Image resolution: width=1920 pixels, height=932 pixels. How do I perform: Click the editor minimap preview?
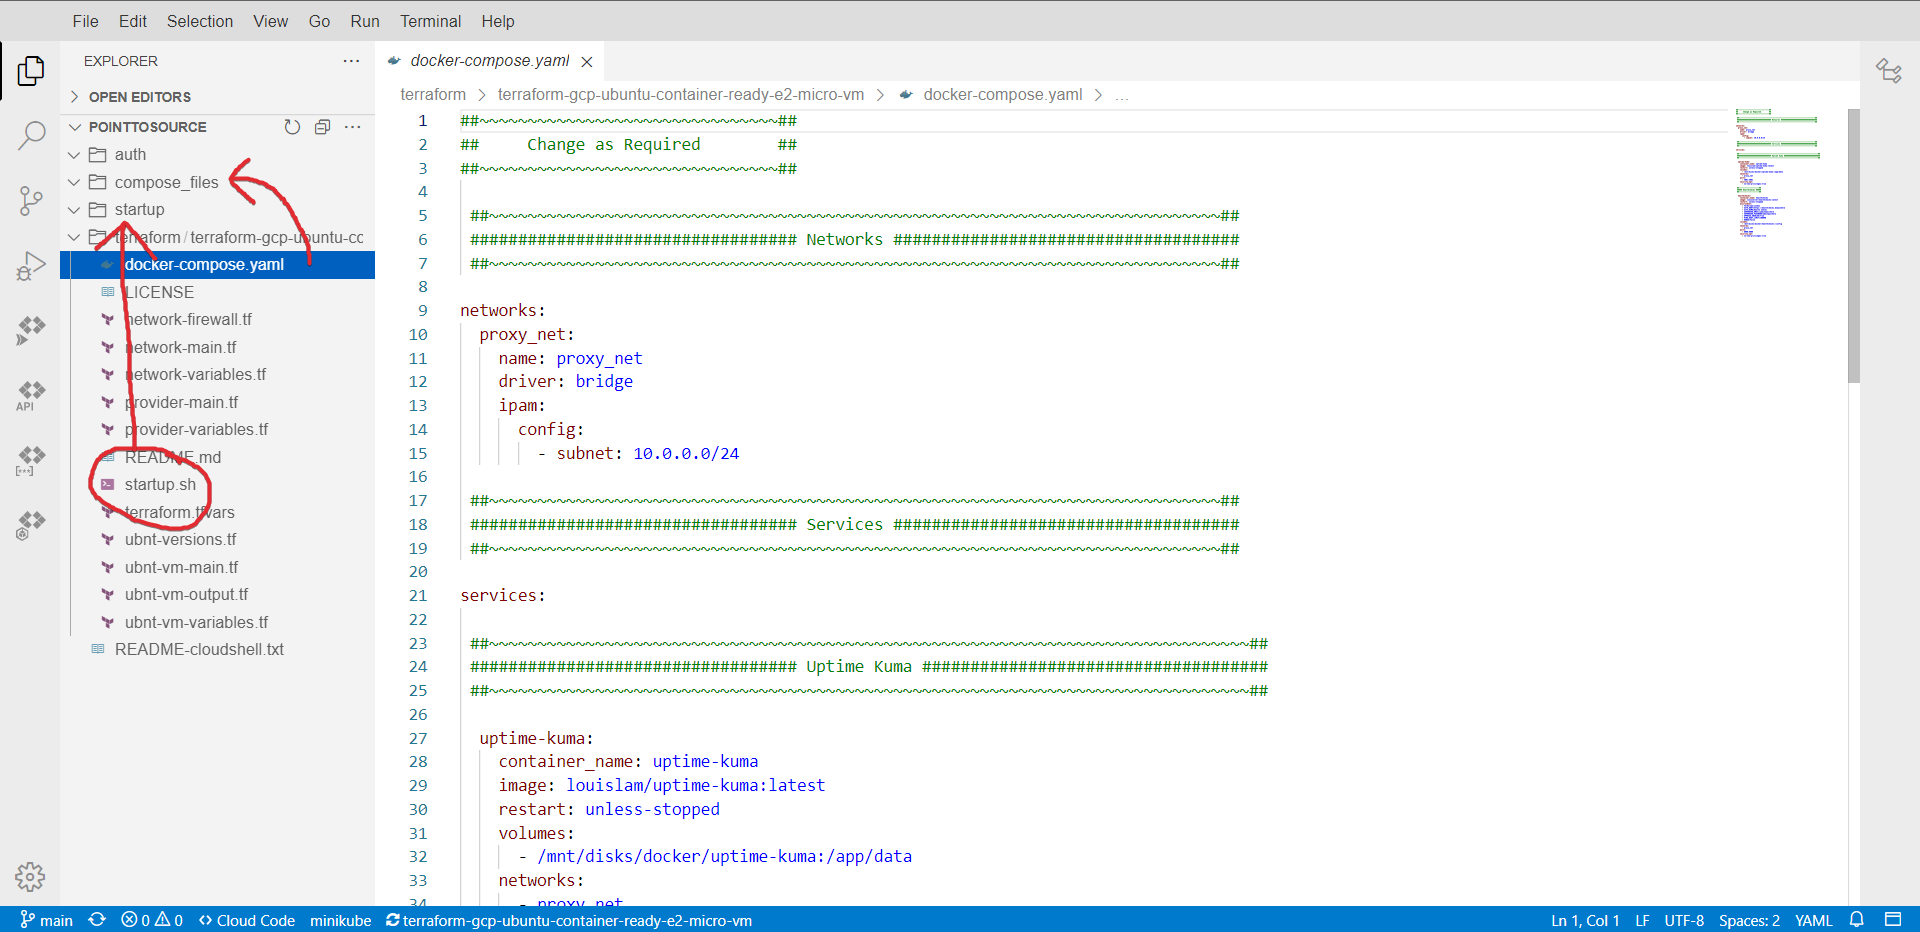click(1778, 175)
